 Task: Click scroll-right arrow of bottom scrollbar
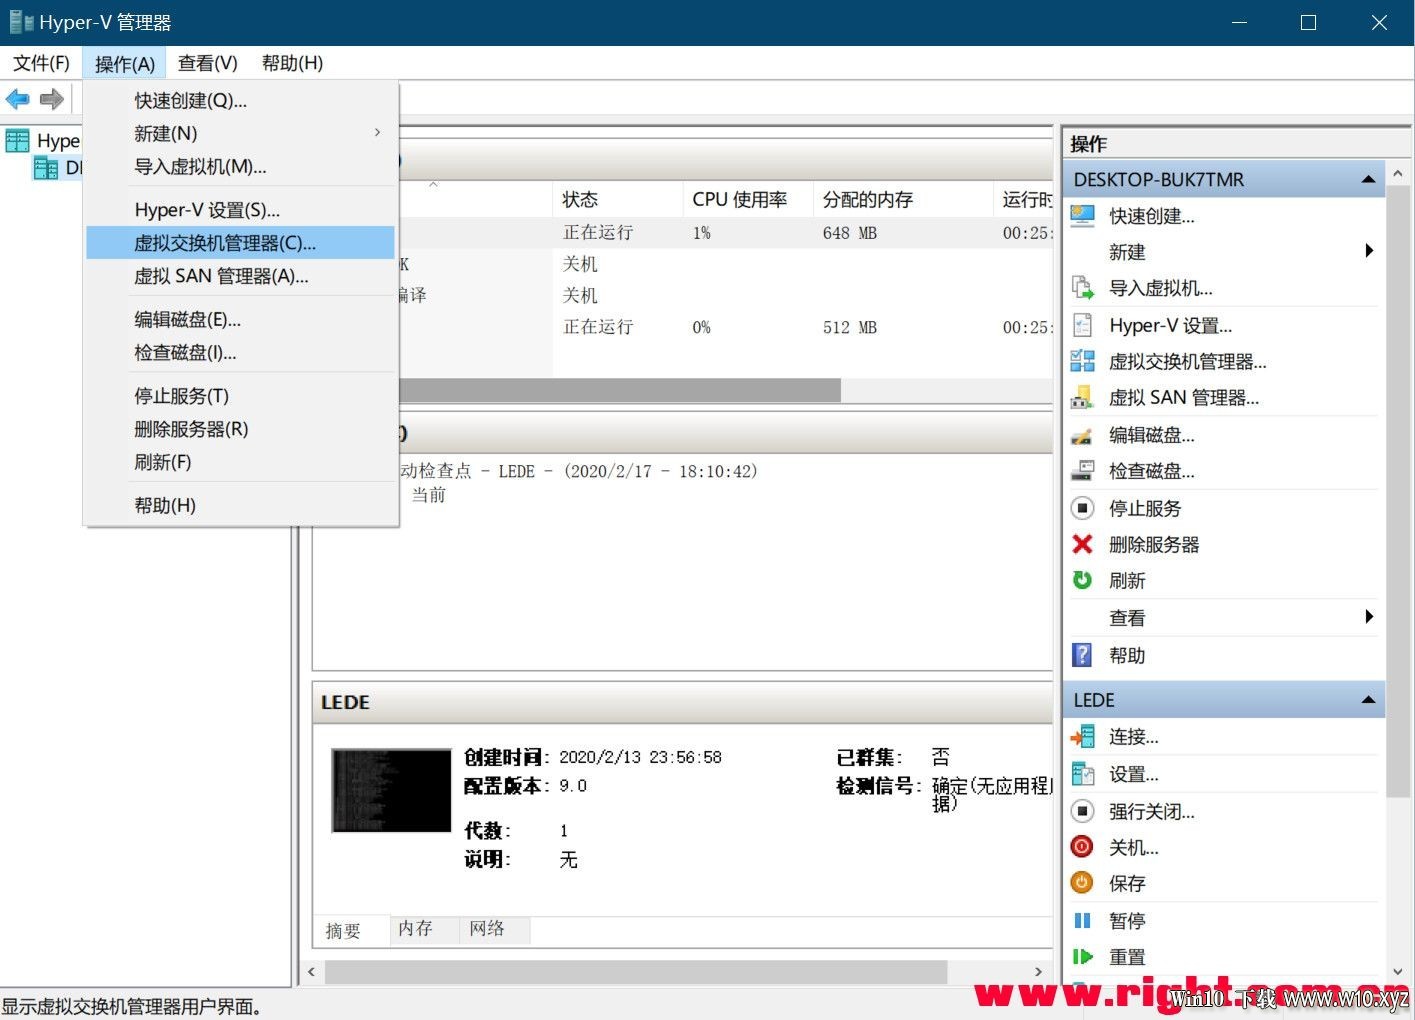point(1038,971)
